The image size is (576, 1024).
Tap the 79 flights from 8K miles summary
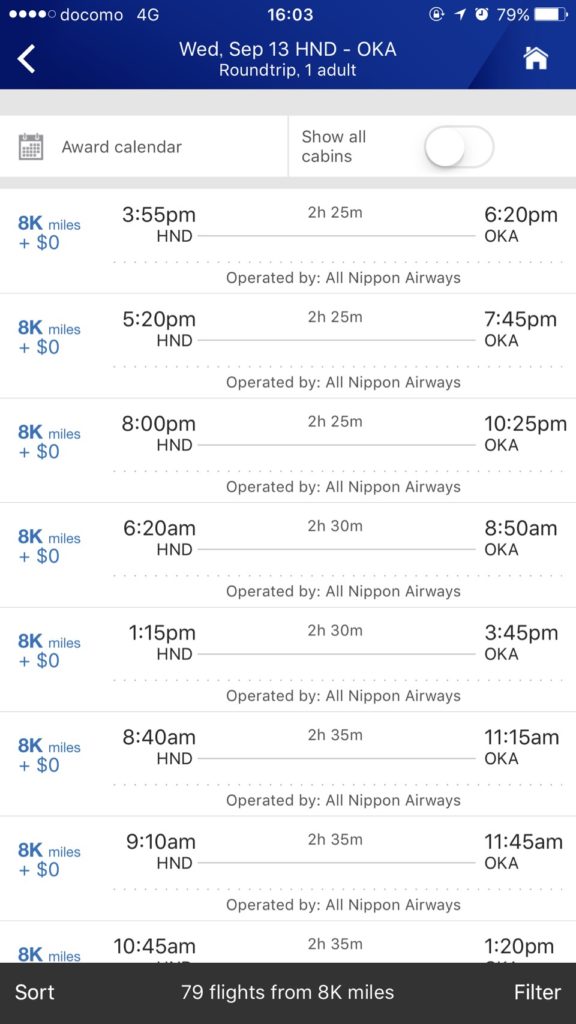(x=287, y=992)
